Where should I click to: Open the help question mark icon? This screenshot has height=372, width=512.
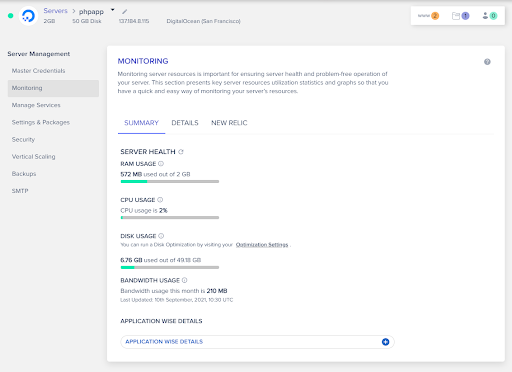pyautogui.click(x=487, y=62)
